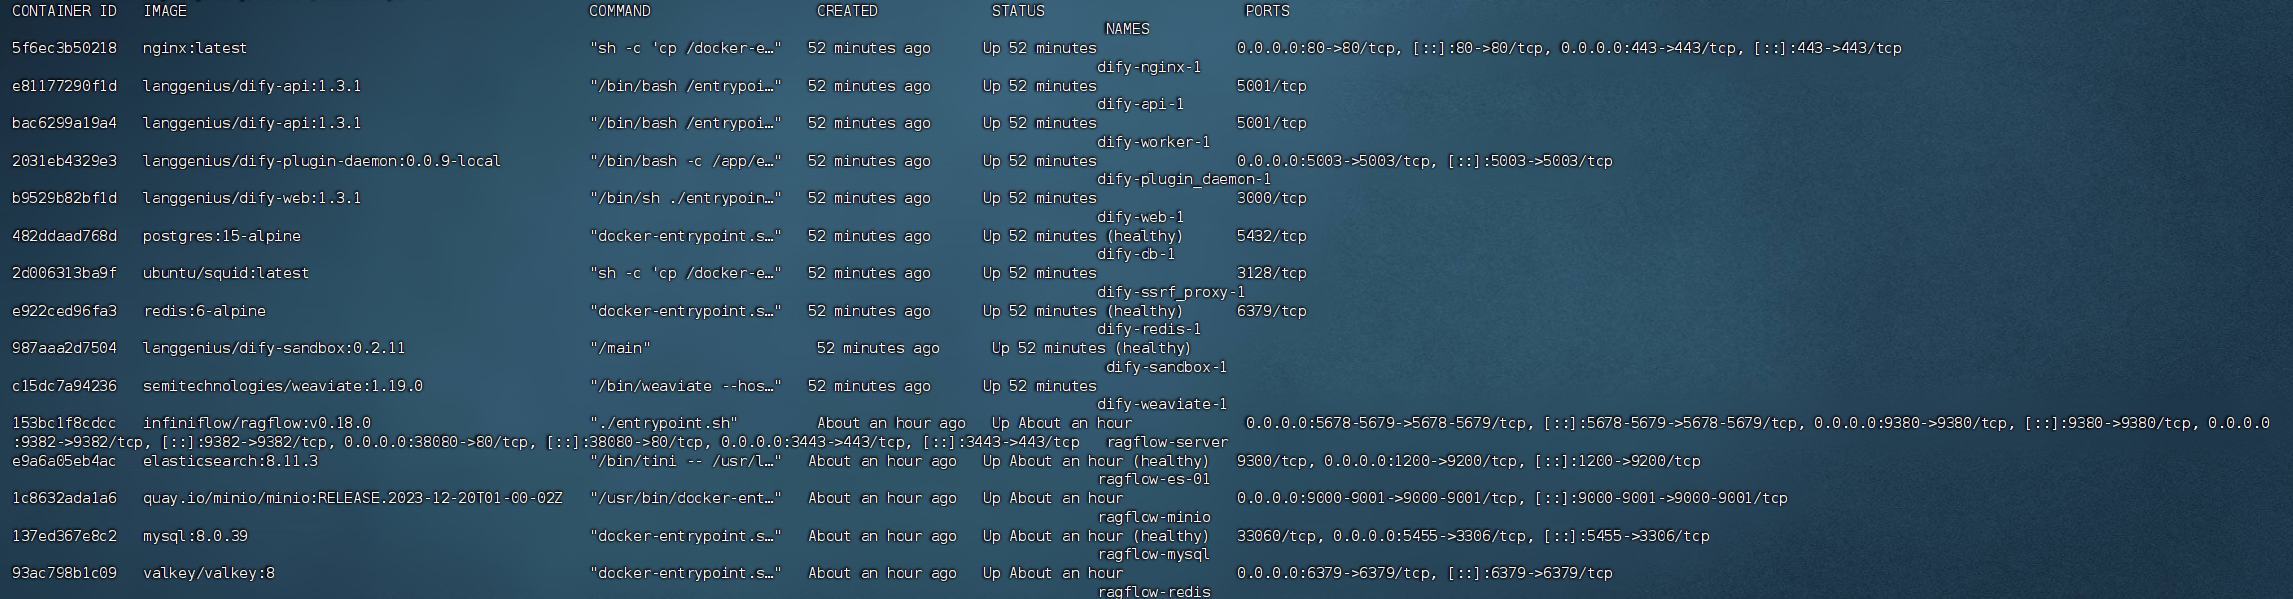Select container ID 482ddaad768d
The width and height of the screenshot is (2293, 599).
64,236
